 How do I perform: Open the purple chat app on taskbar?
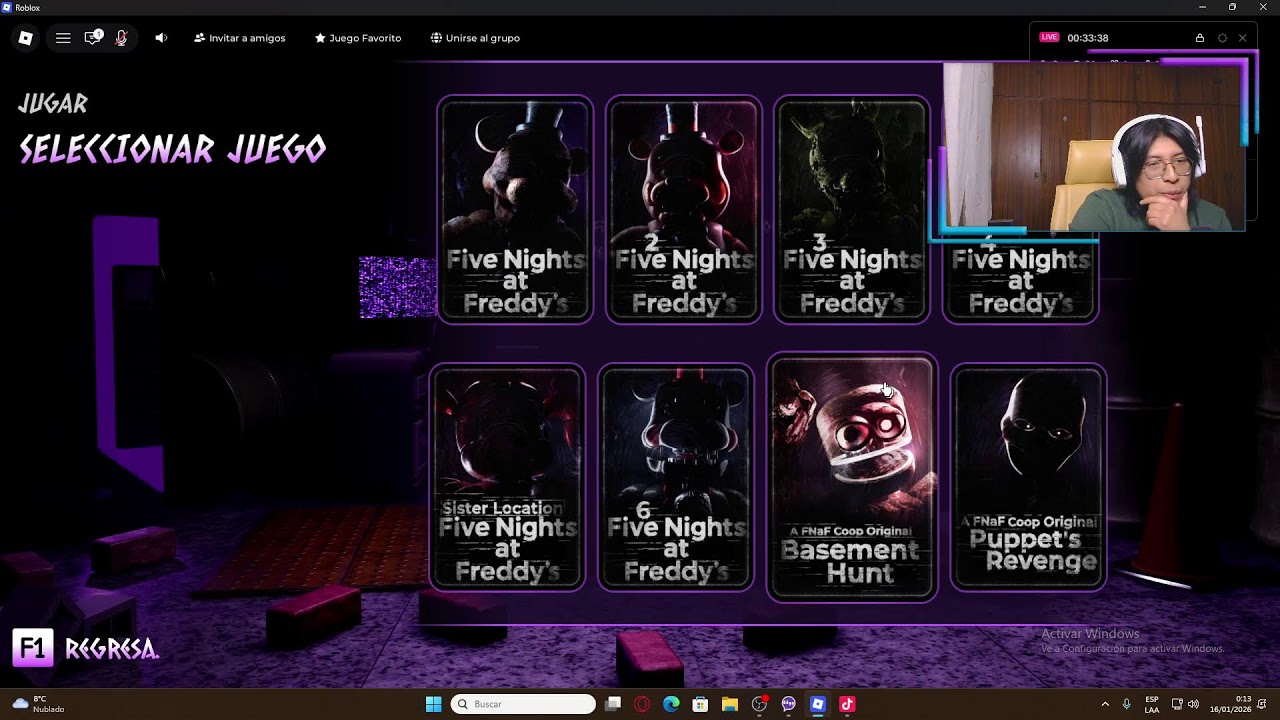[x=788, y=704]
